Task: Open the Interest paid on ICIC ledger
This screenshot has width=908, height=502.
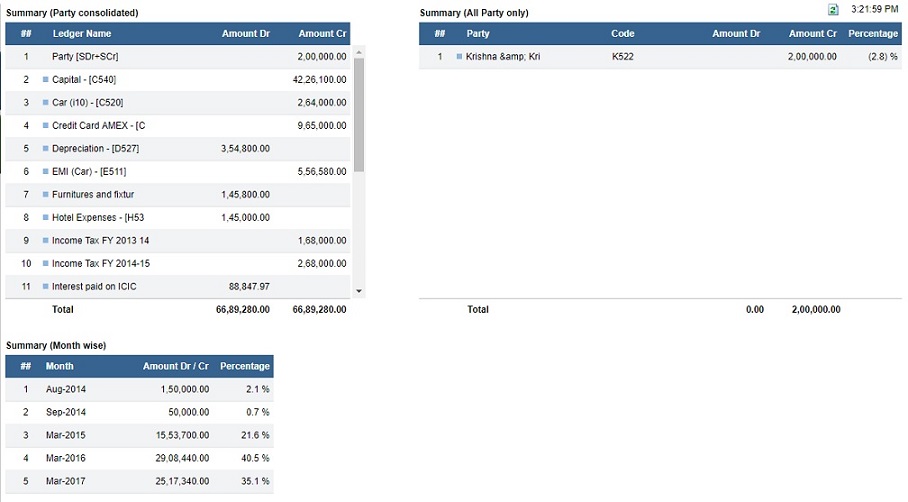Action: [x=94, y=287]
